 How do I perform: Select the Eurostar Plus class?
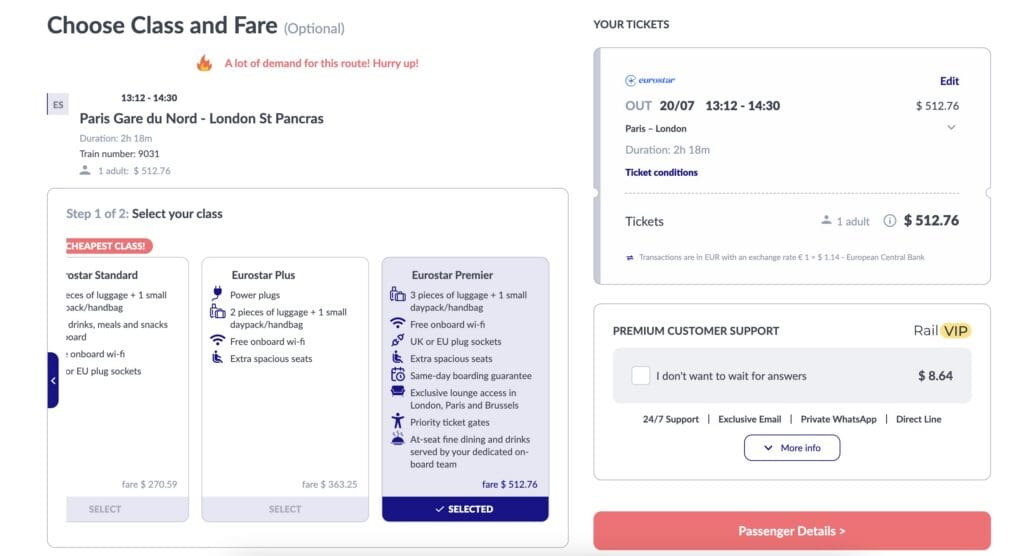[x=285, y=509]
